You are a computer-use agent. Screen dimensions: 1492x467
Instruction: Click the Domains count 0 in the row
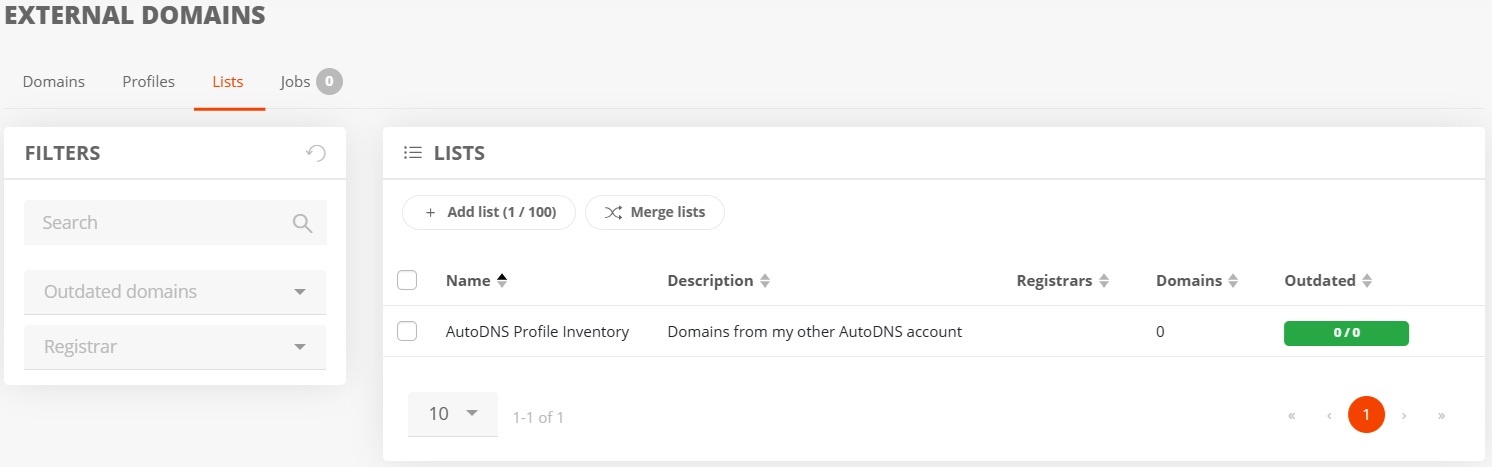click(x=1160, y=332)
